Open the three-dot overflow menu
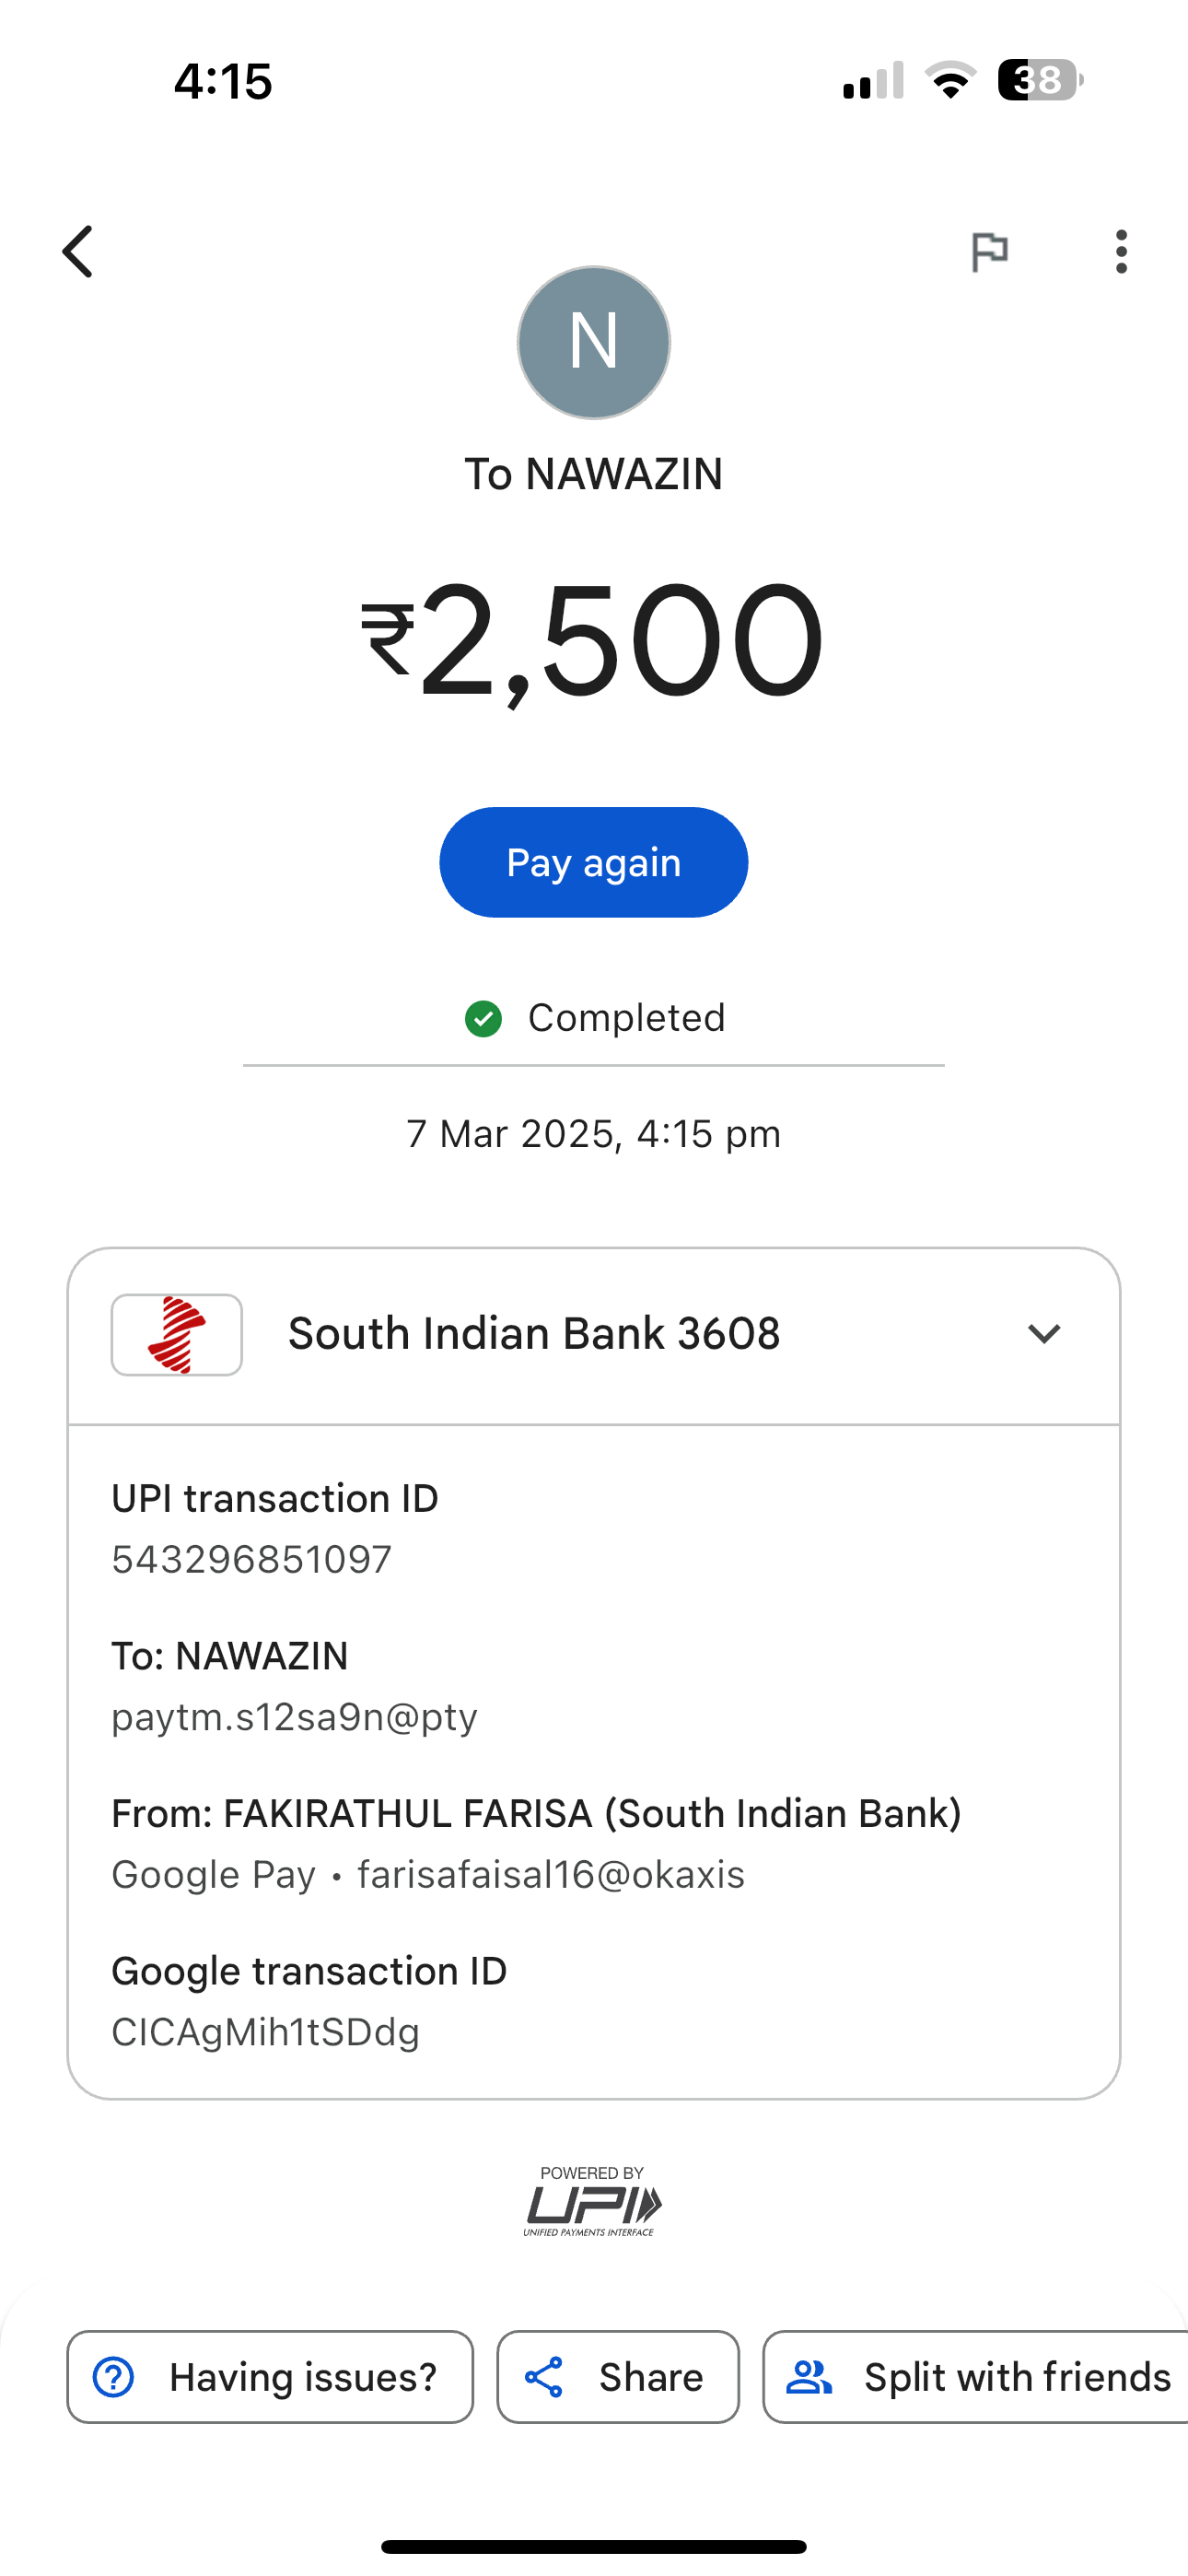This screenshot has width=1188, height=2576. pos(1121,251)
